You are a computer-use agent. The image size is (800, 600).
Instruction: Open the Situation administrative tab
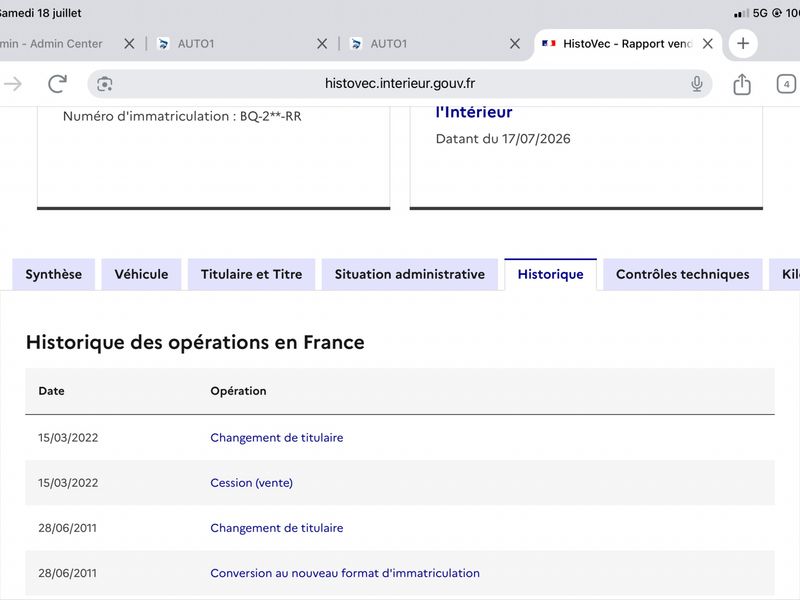click(x=410, y=274)
